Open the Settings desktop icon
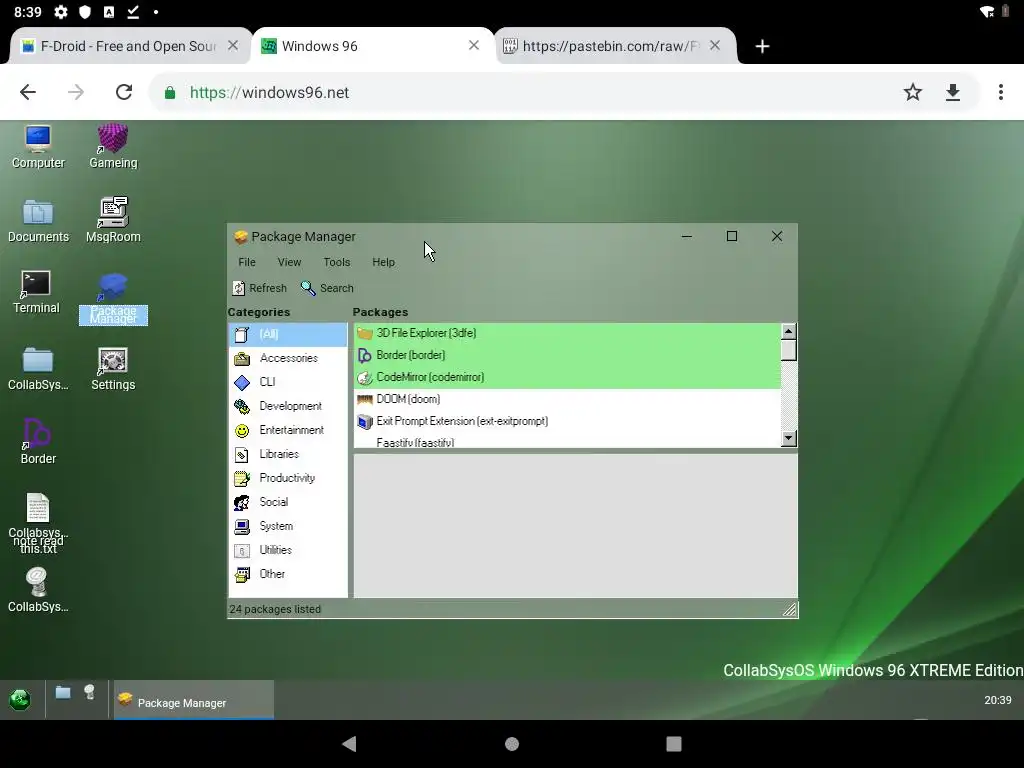The height and width of the screenshot is (768, 1024). tap(113, 369)
